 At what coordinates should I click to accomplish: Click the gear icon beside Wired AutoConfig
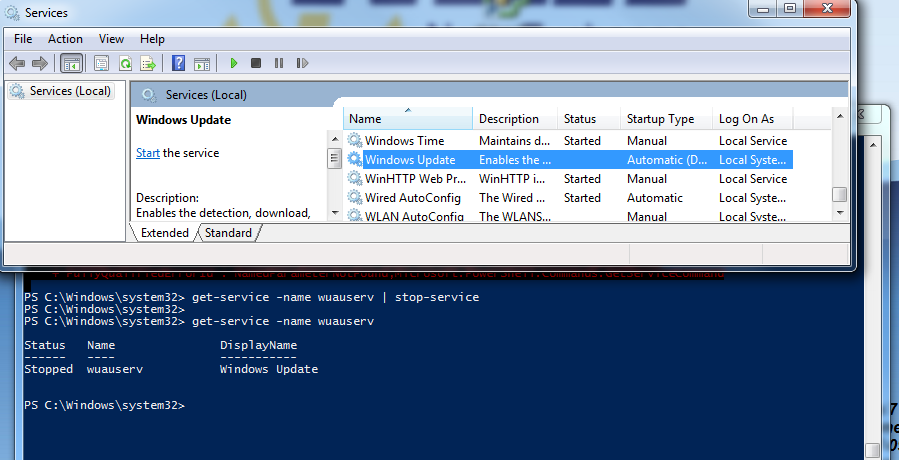point(355,197)
